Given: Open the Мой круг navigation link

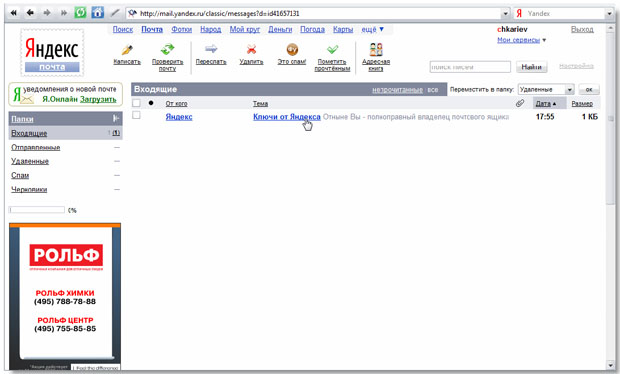Looking at the screenshot, I should click(x=245, y=29).
